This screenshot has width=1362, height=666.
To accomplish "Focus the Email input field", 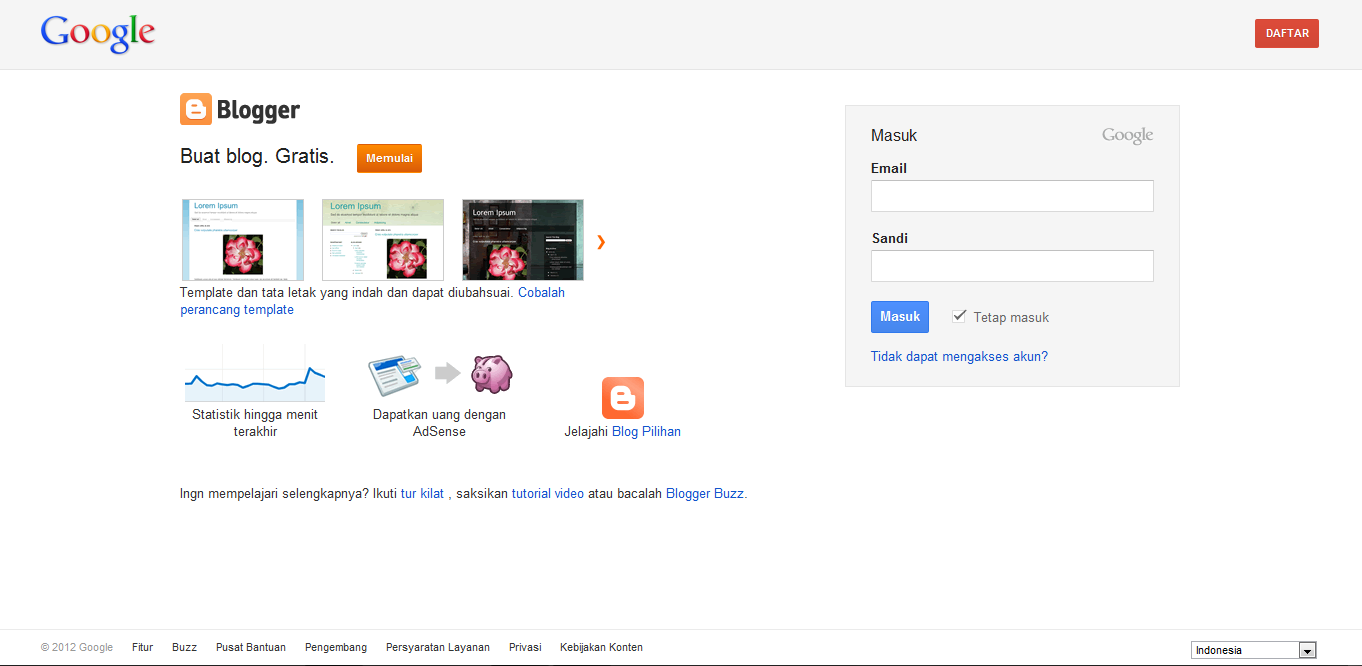I will point(1012,196).
